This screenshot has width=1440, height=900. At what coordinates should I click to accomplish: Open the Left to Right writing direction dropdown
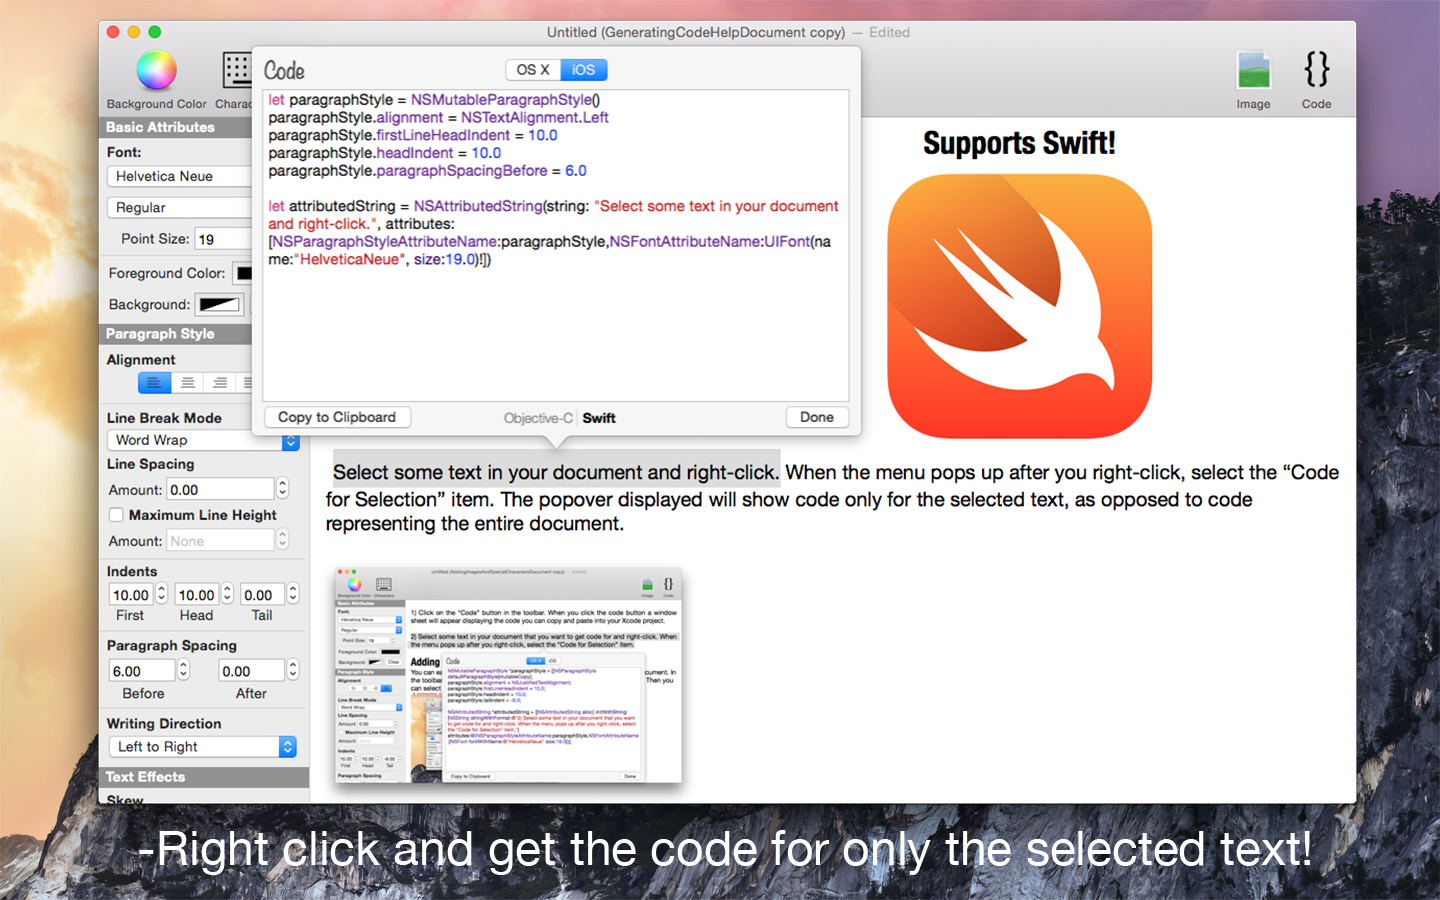(203, 747)
